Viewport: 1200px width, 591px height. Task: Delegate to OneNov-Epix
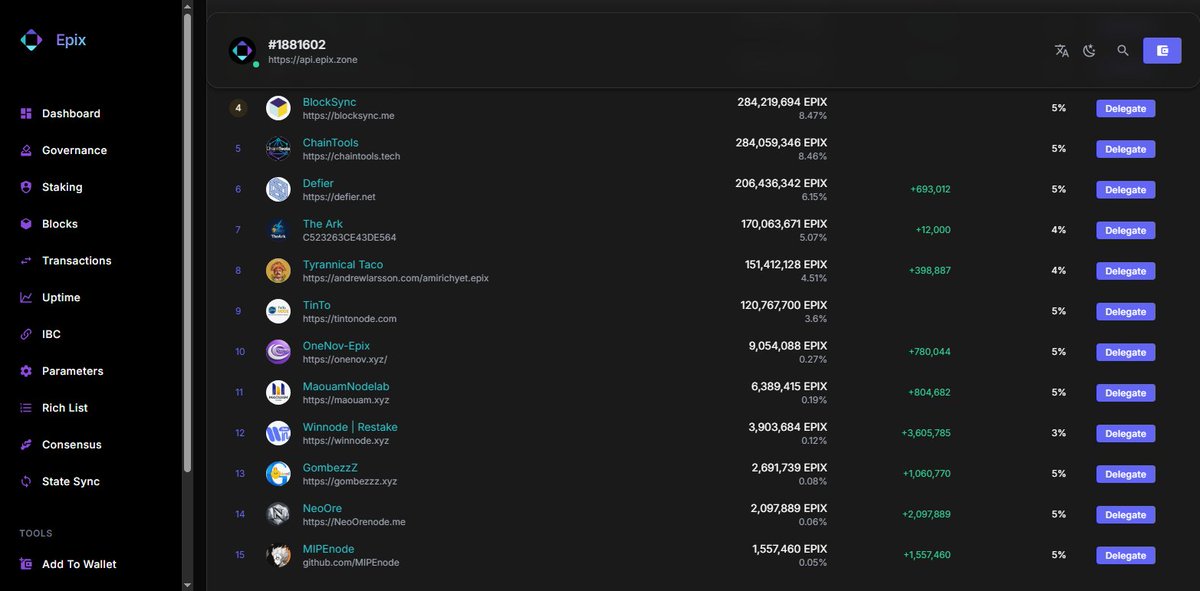[x=1125, y=352]
